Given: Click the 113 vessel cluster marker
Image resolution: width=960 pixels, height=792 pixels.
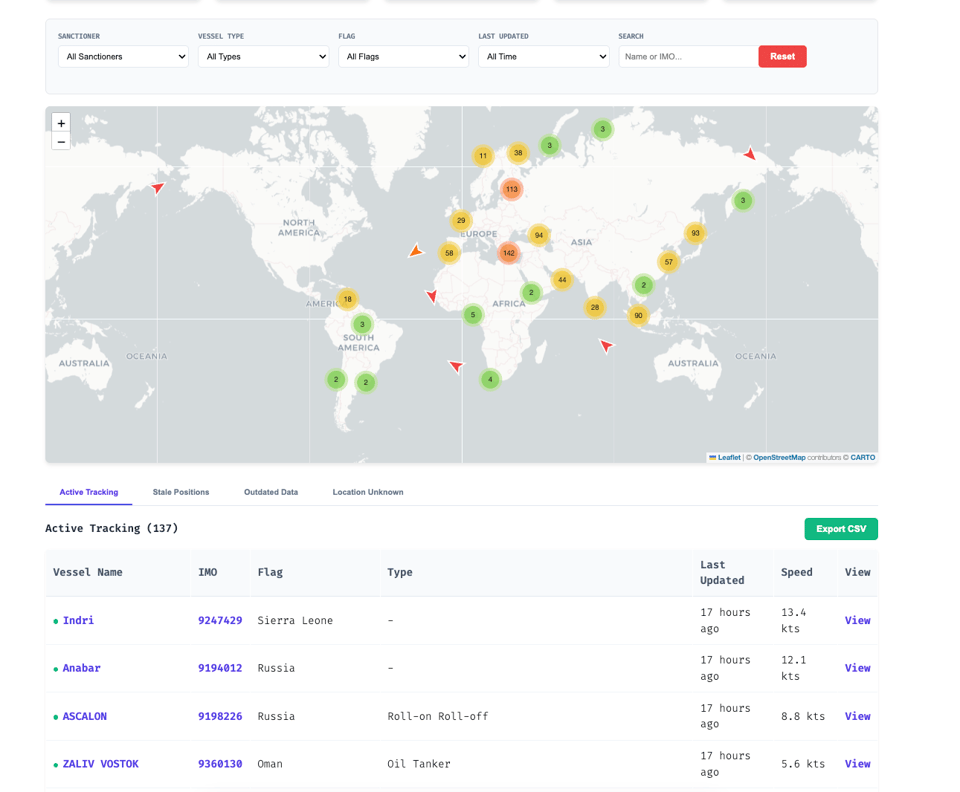Looking at the screenshot, I should tap(512, 189).
